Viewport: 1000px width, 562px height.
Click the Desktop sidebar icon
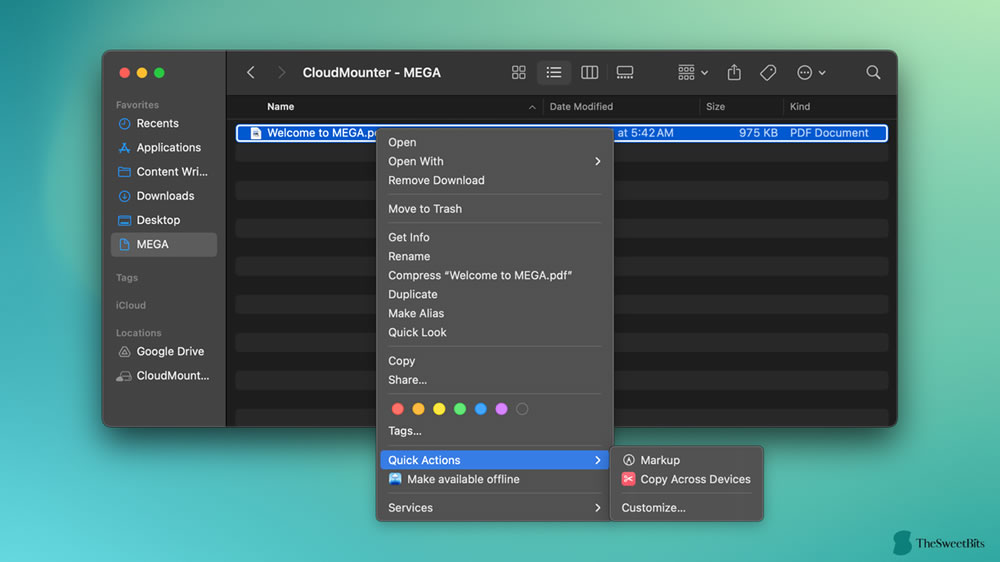[124, 220]
